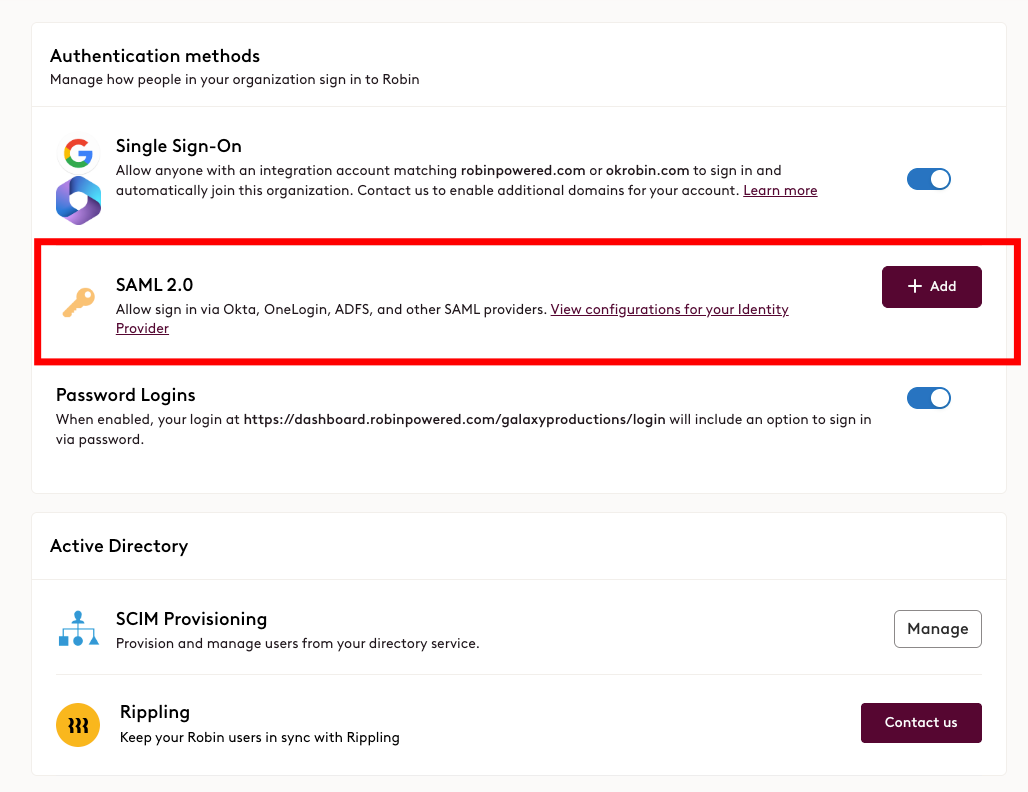1028x792 pixels.
Task: Click Contact us for Rippling
Action: pos(920,723)
